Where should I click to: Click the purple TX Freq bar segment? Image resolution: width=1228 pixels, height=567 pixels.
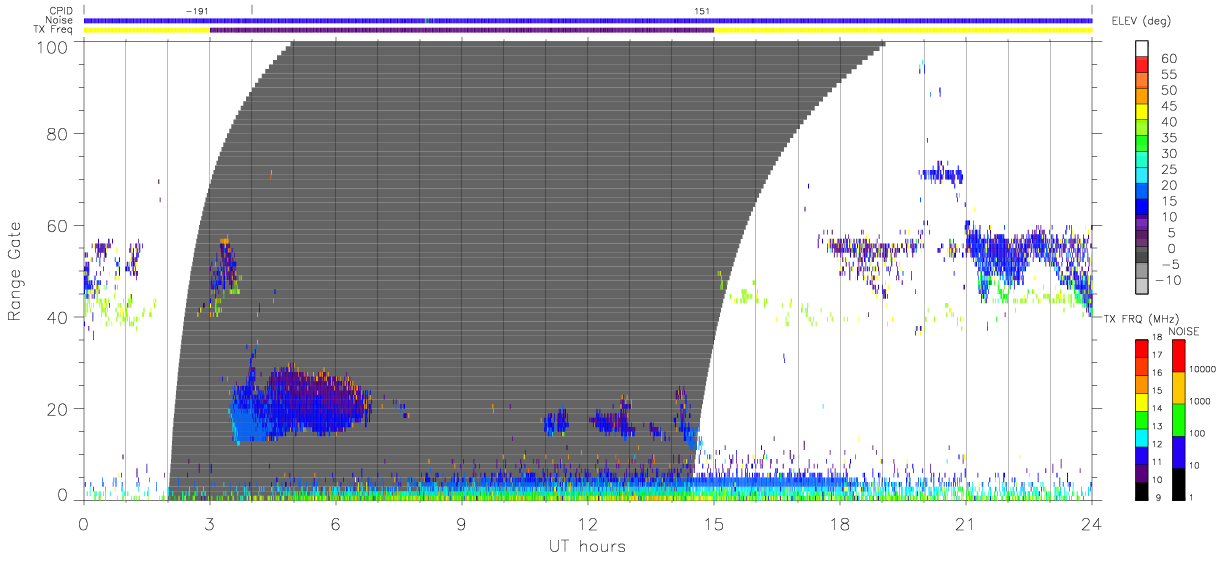pyautogui.click(x=462, y=30)
